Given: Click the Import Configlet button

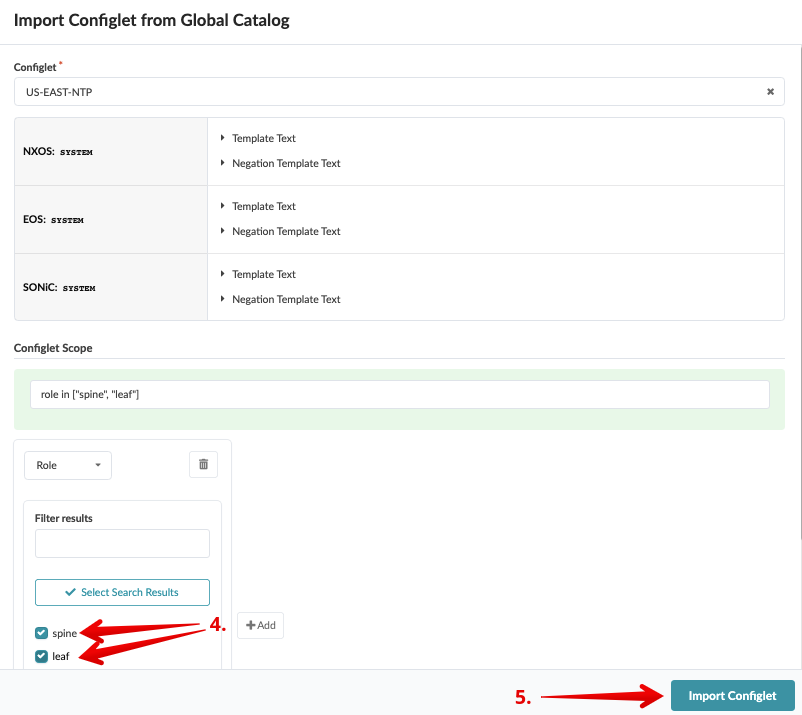Looking at the screenshot, I should [x=732, y=695].
